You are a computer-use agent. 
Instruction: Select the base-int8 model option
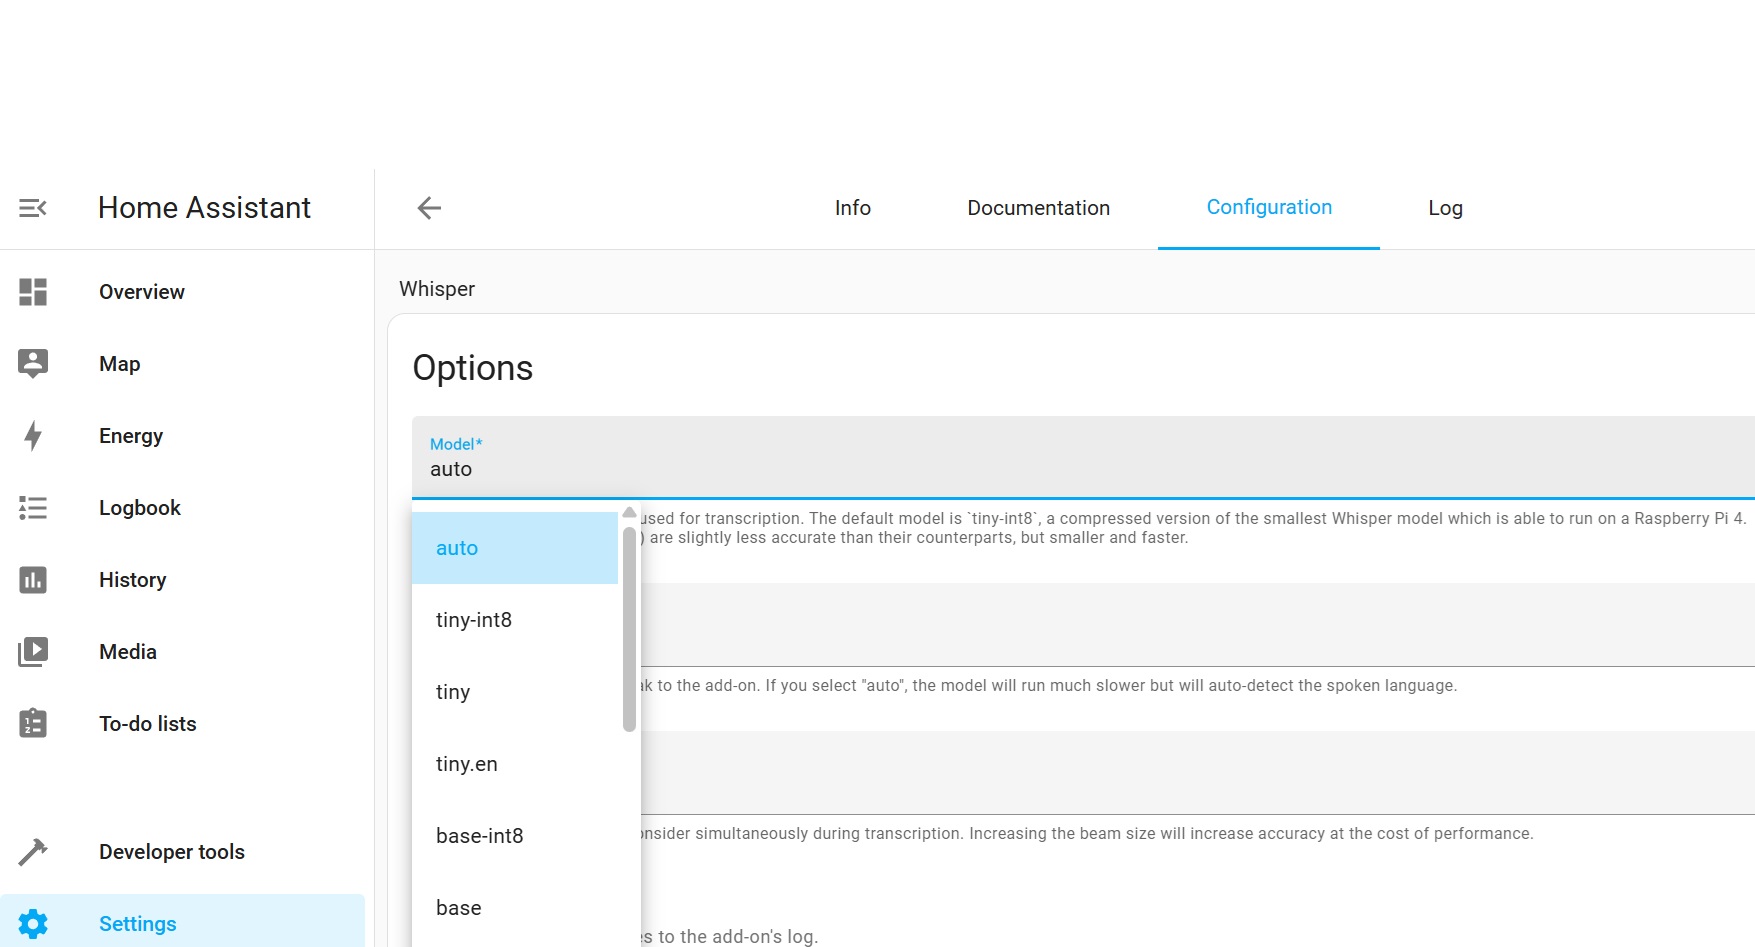[x=515, y=836]
